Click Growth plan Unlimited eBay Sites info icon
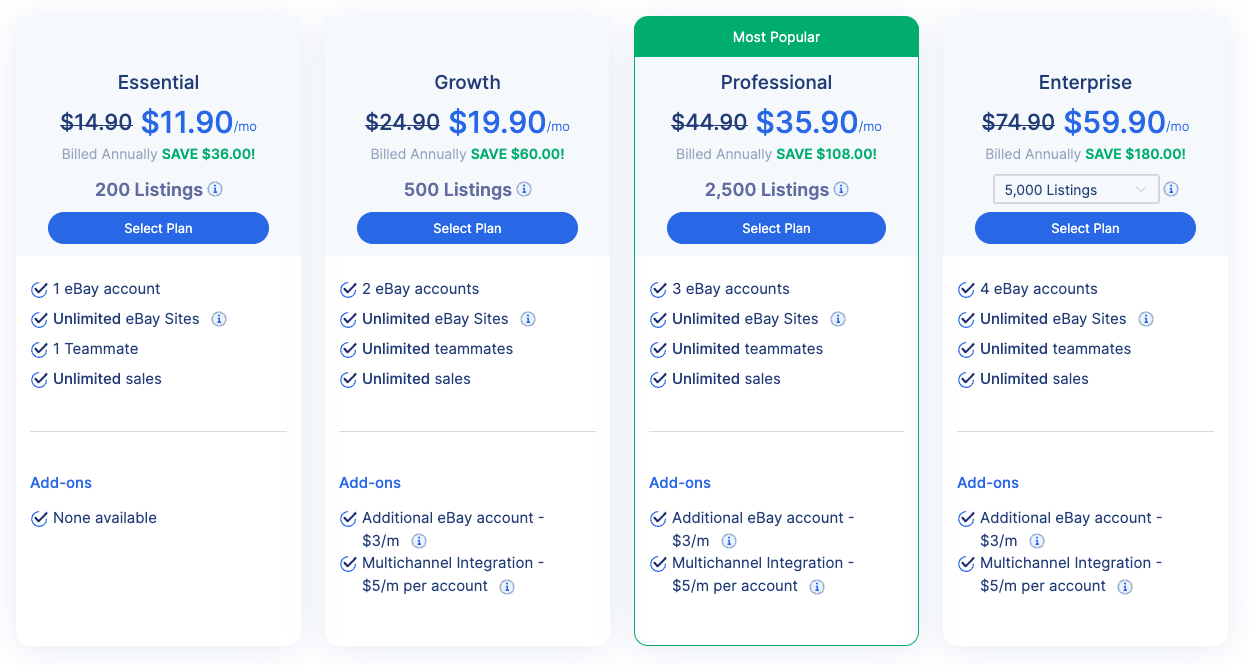1249x665 pixels. (528, 319)
